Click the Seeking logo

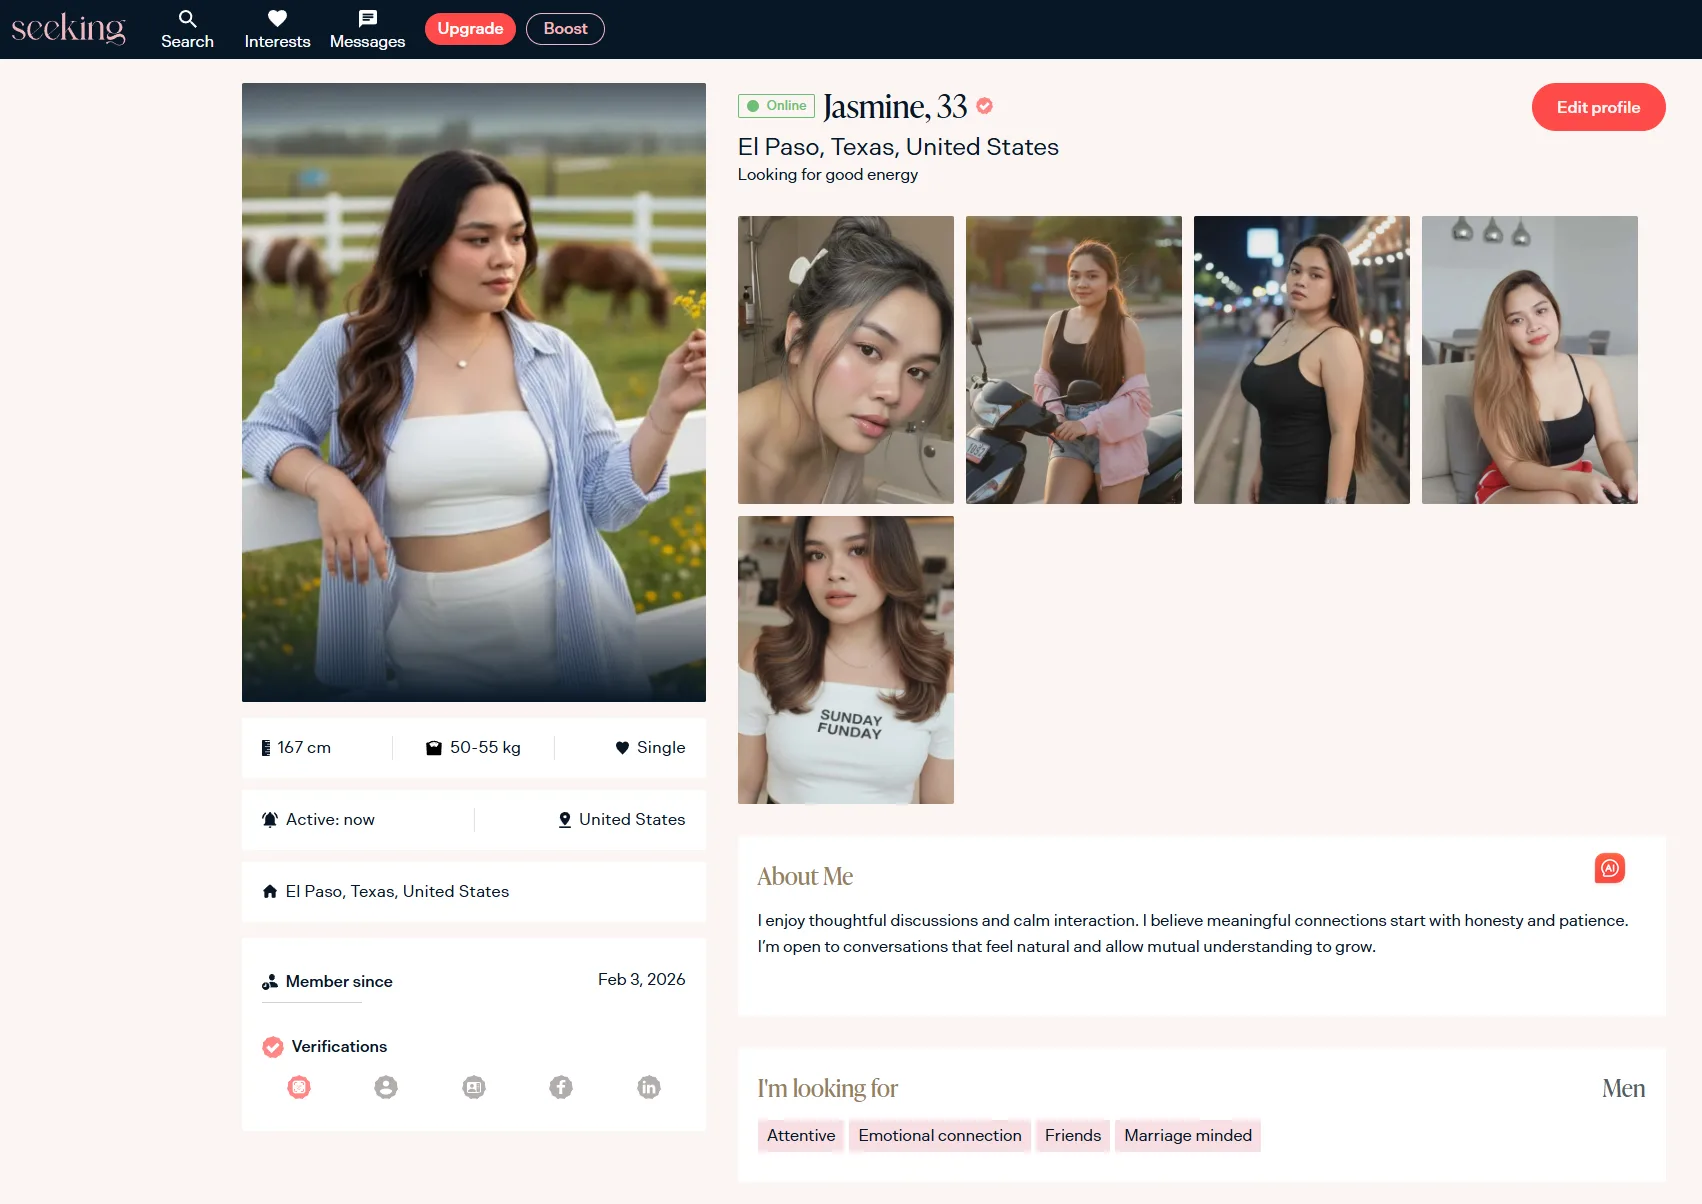(x=68, y=28)
